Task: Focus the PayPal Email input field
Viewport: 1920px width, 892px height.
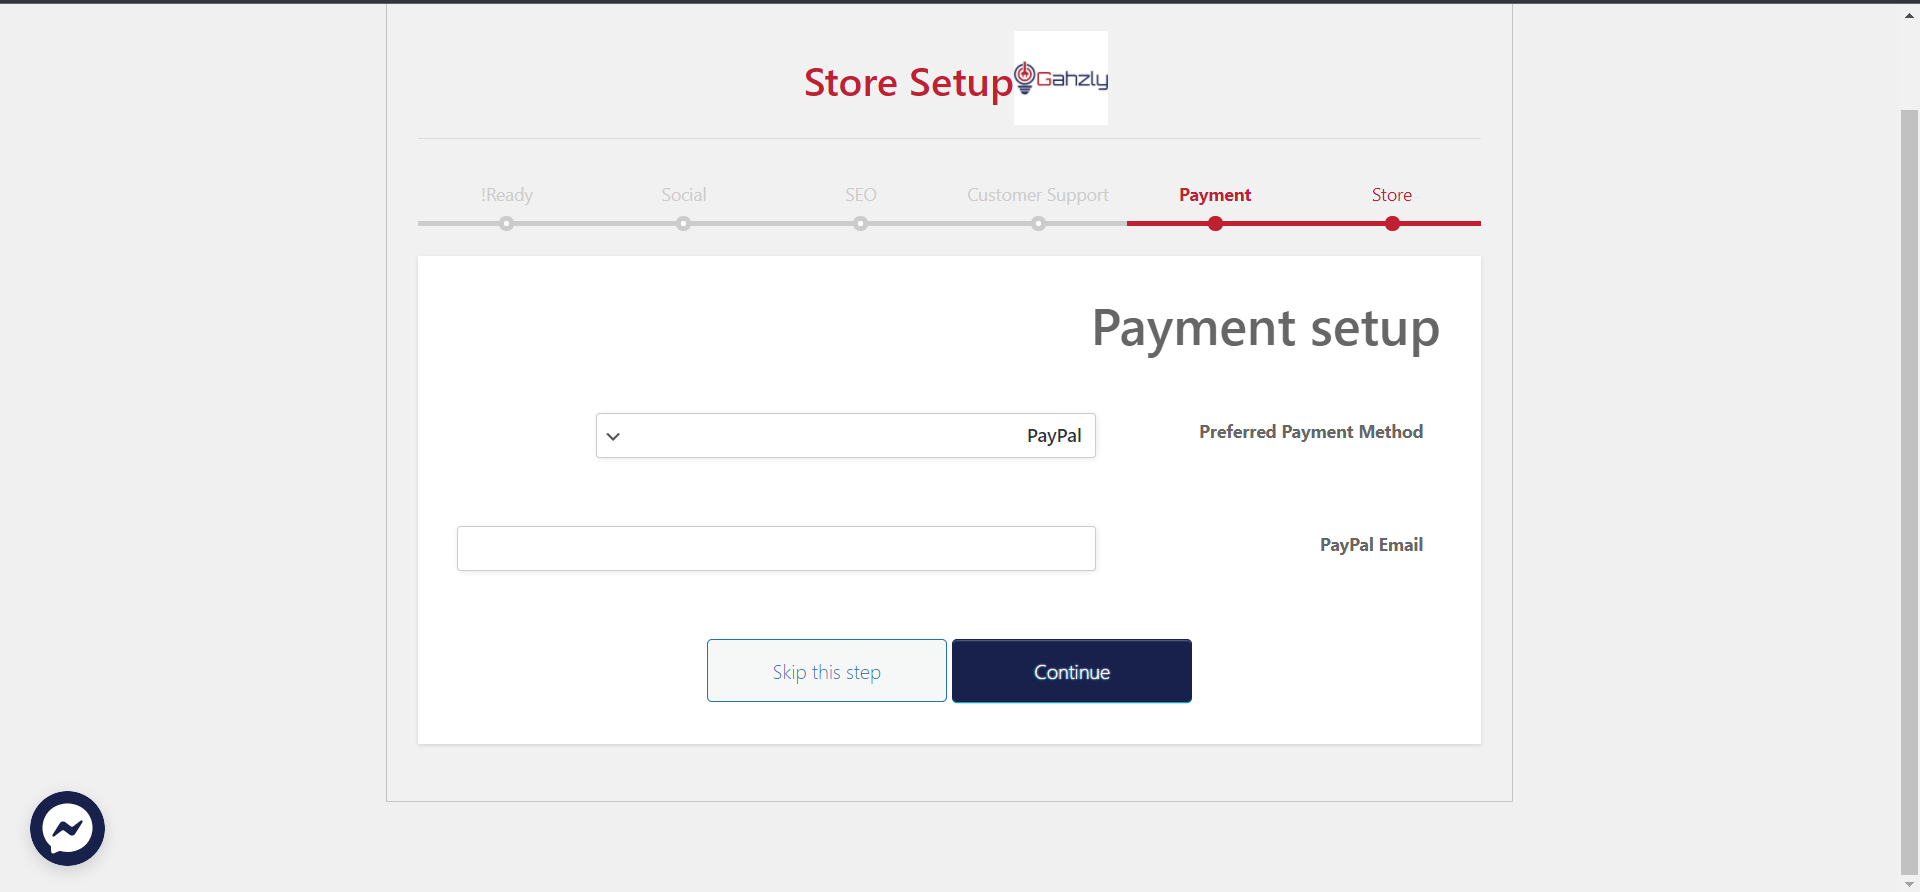Action: (x=776, y=548)
